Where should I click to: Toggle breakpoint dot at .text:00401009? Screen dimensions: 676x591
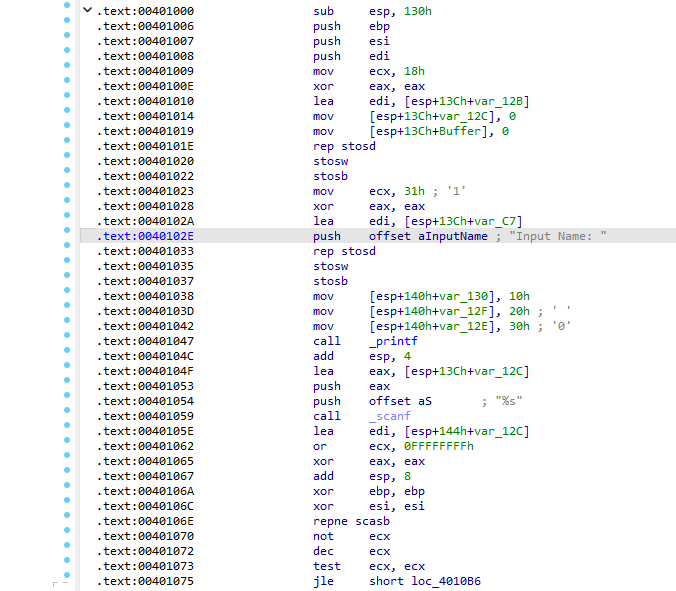[x=67, y=65]
